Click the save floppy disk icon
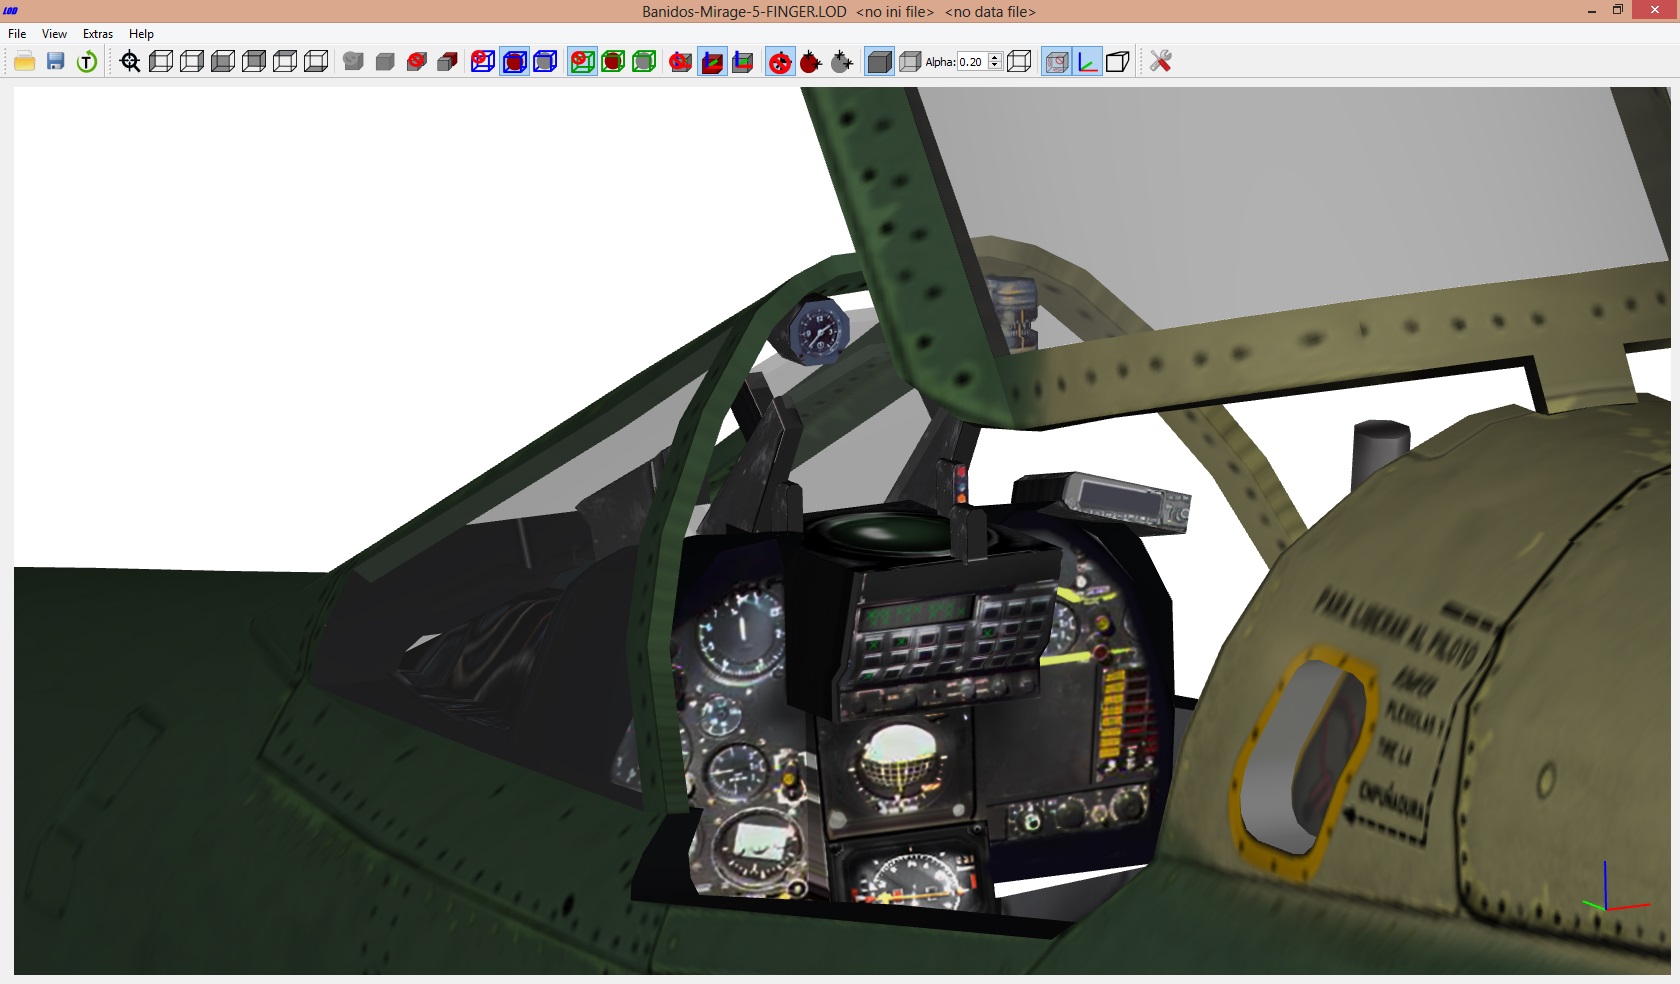This screenshot has width=1680, height=984. (x=56, y=61)
